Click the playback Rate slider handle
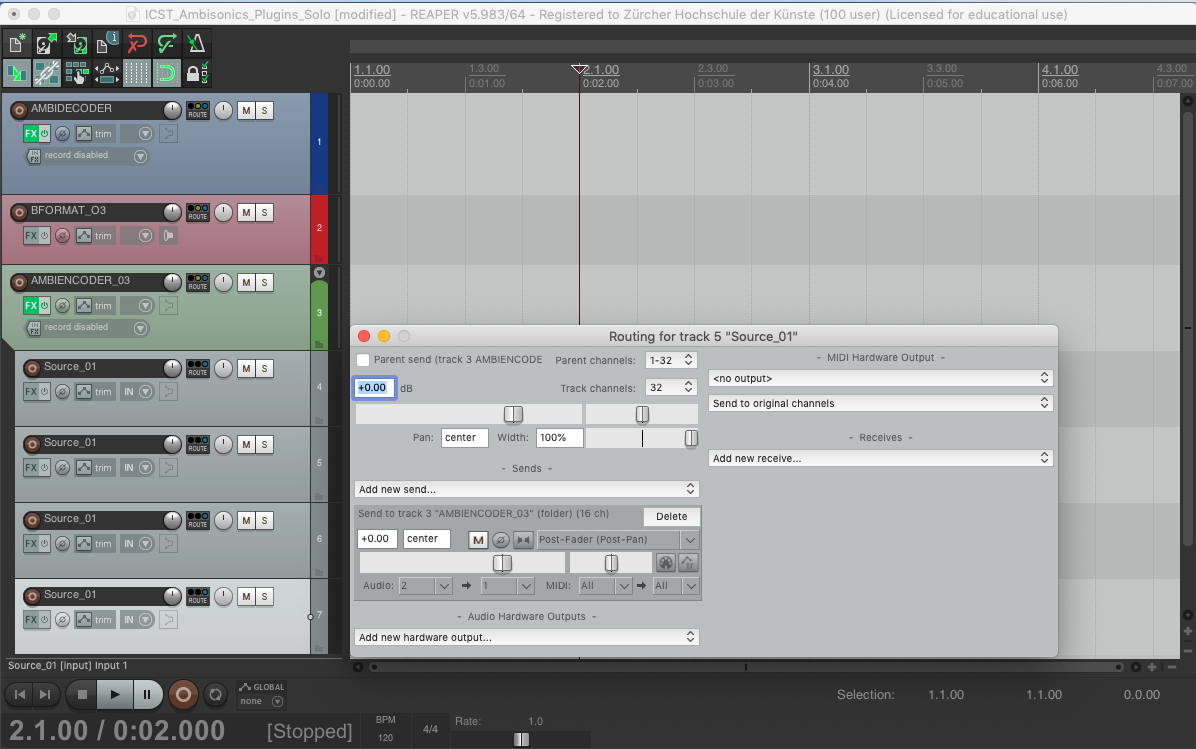 tap(521, 740)
